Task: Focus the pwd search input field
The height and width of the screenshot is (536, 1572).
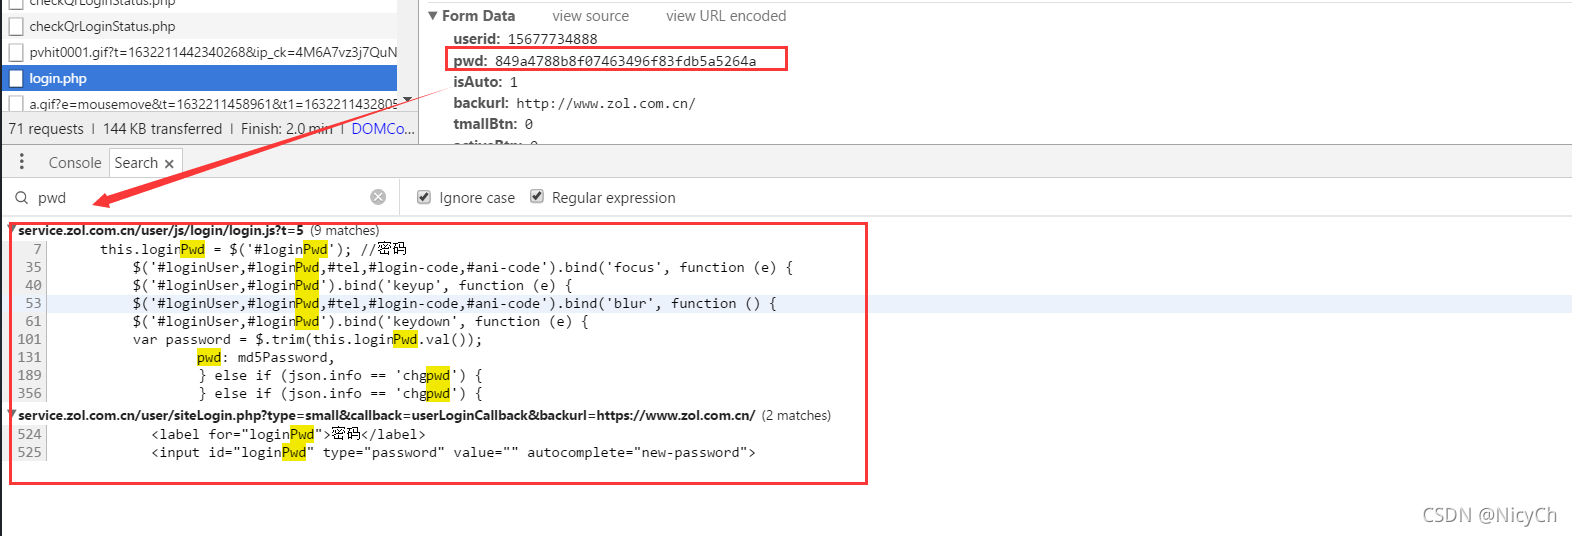Action: point(200,197)
